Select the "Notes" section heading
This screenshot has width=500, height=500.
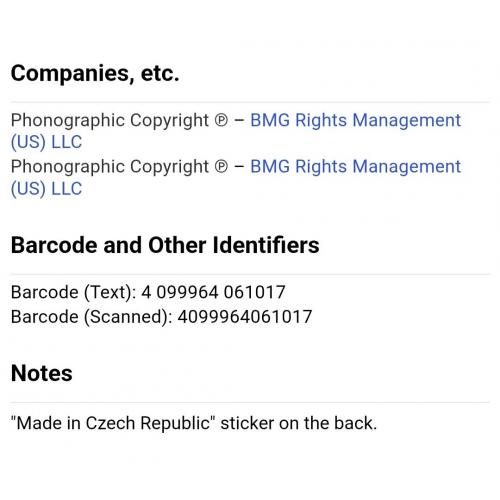click(x=42, y=373)
